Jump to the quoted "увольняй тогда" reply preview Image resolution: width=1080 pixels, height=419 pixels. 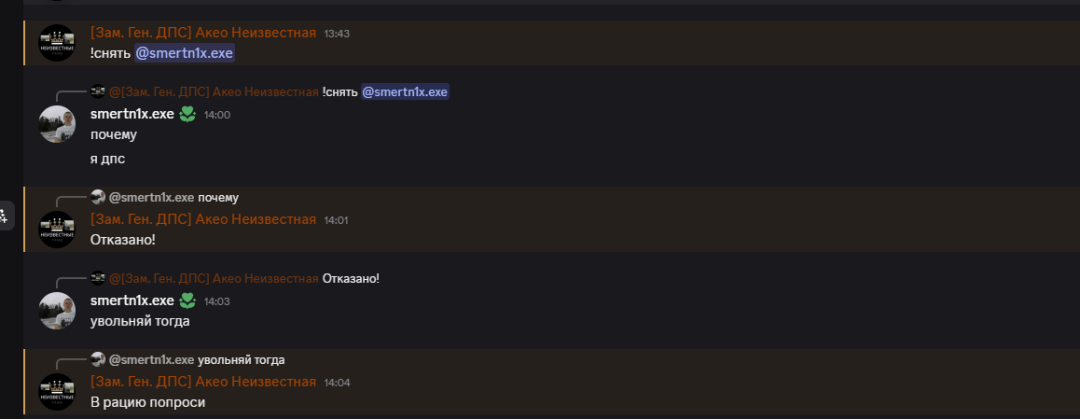point(241,360)
